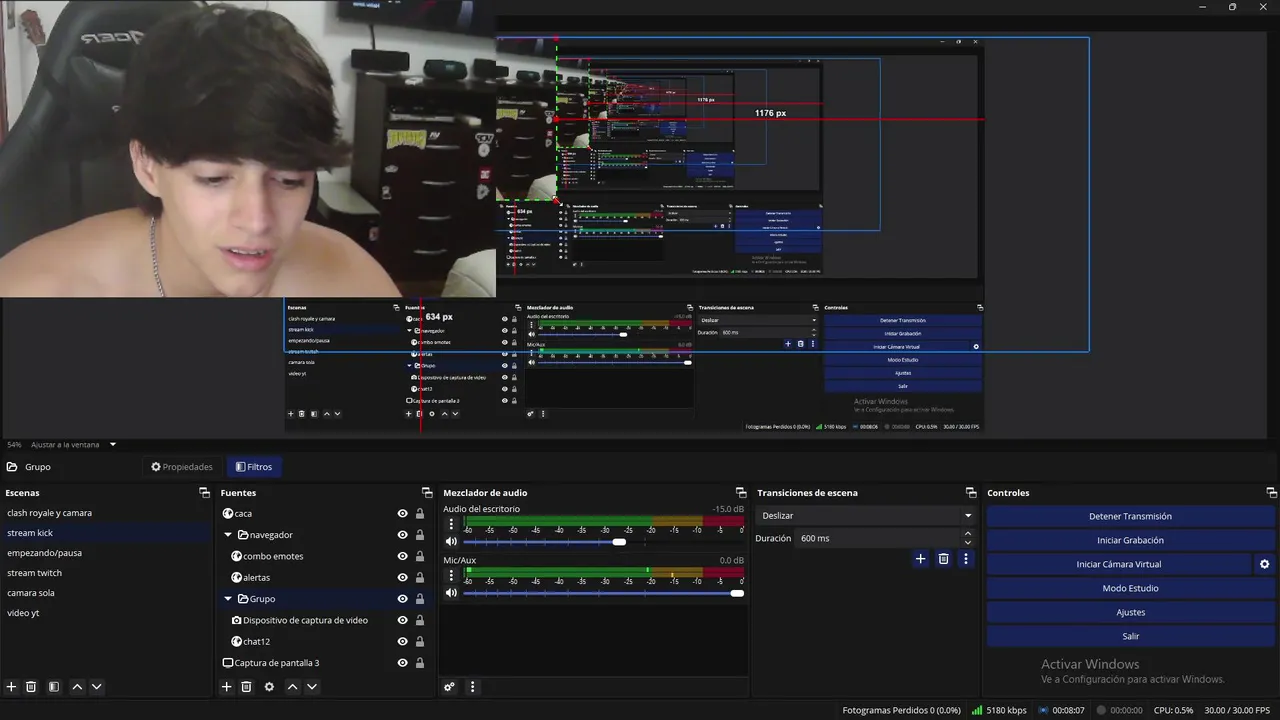Select the chat12 source row
The height and width of the screenshot is (720, 1280).
click(325, 642)
